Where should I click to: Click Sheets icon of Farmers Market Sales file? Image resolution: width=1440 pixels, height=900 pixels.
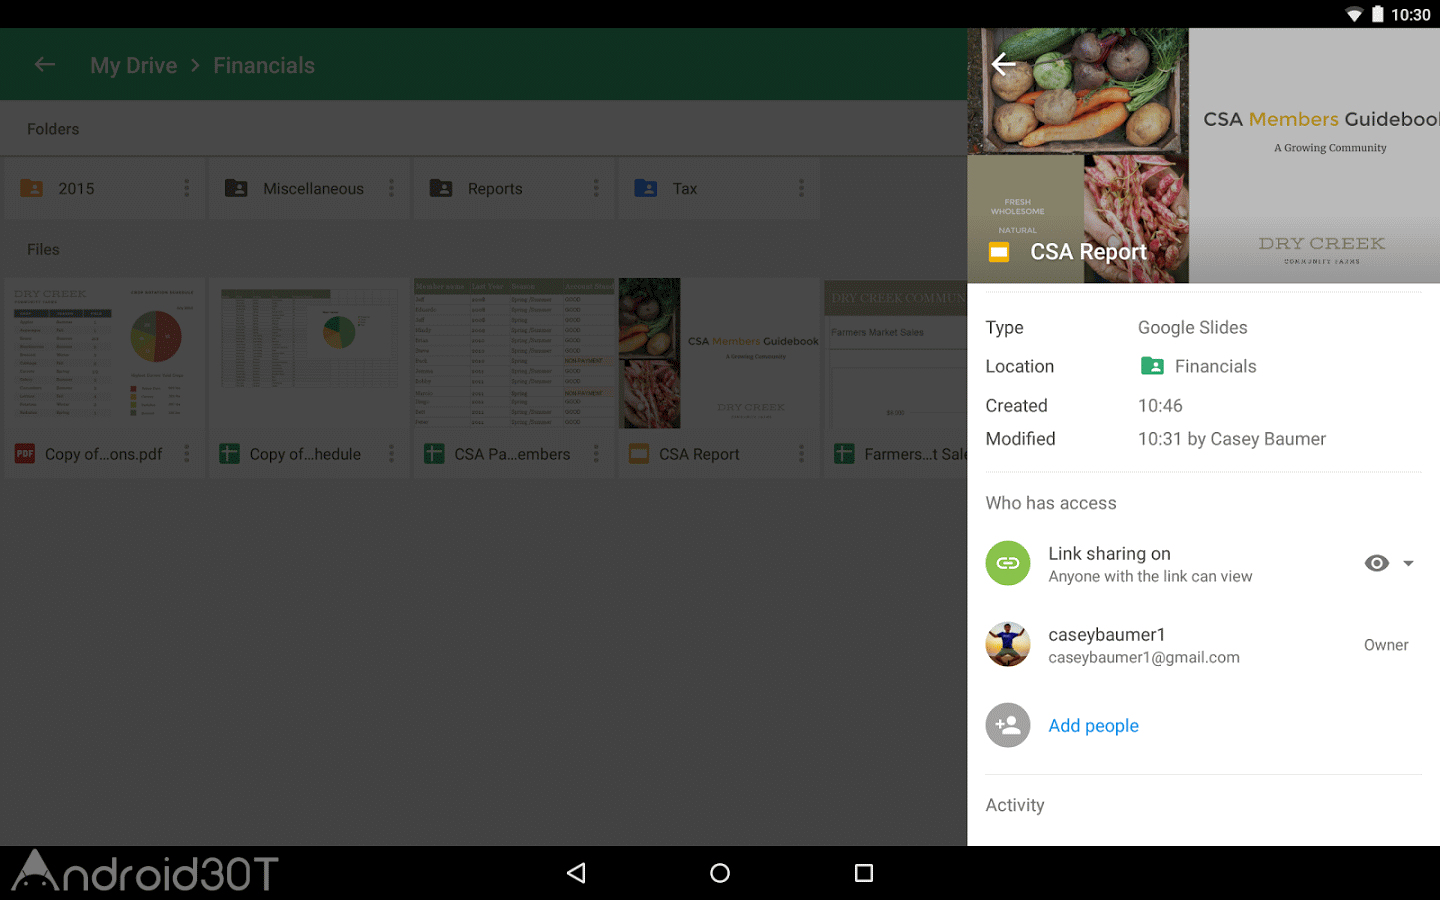(x=844, y=454)
